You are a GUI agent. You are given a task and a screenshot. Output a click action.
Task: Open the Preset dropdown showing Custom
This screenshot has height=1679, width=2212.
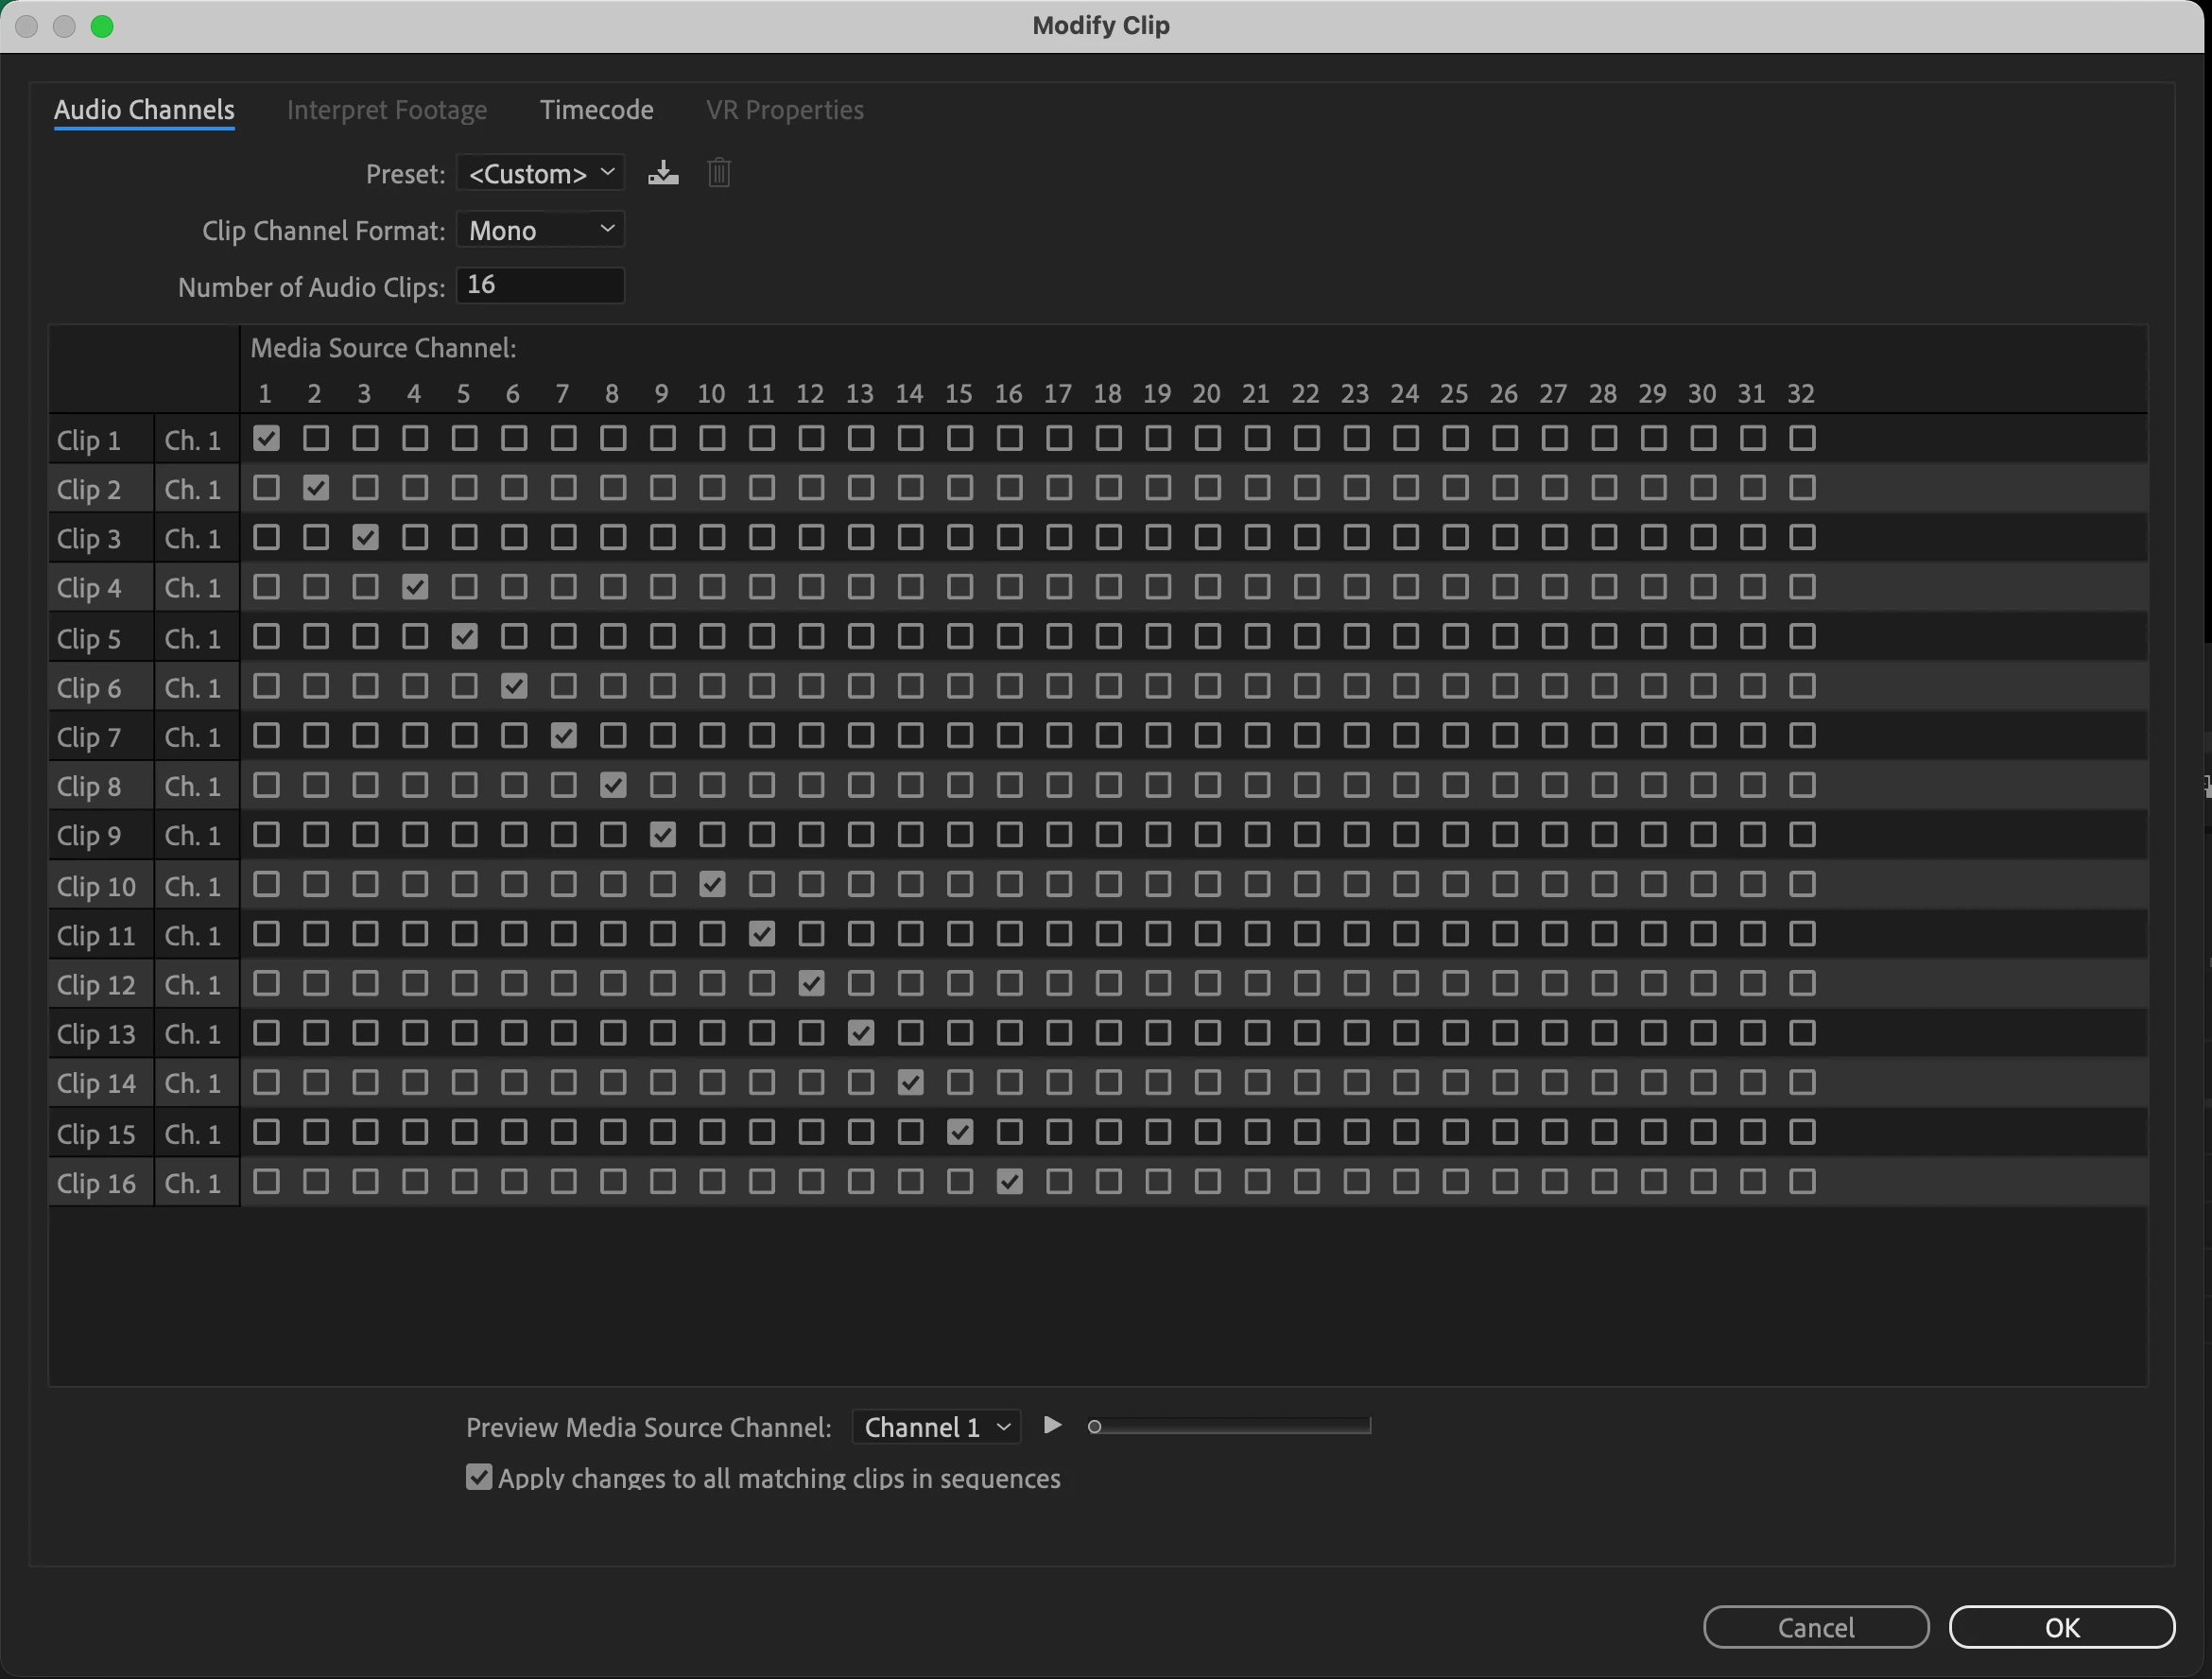tap(541, 174)
